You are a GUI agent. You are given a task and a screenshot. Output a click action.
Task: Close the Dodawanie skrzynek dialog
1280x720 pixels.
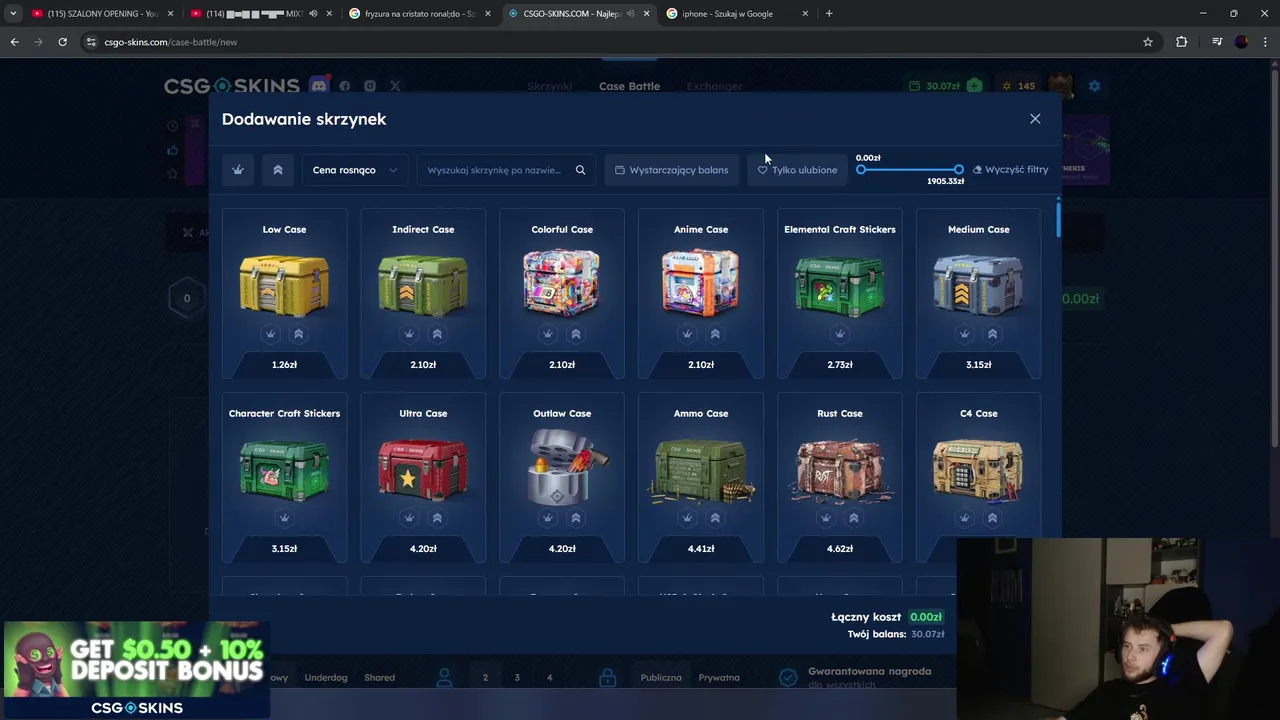[x=1035, y=119]
